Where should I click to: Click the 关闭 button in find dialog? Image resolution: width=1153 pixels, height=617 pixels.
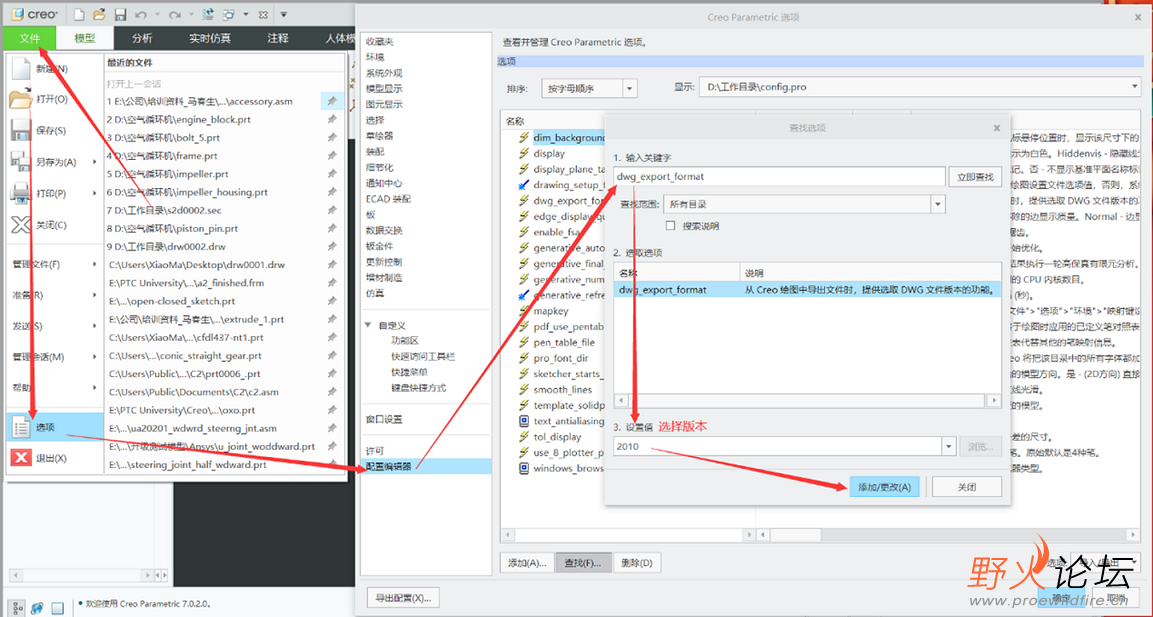pos(967,487)
